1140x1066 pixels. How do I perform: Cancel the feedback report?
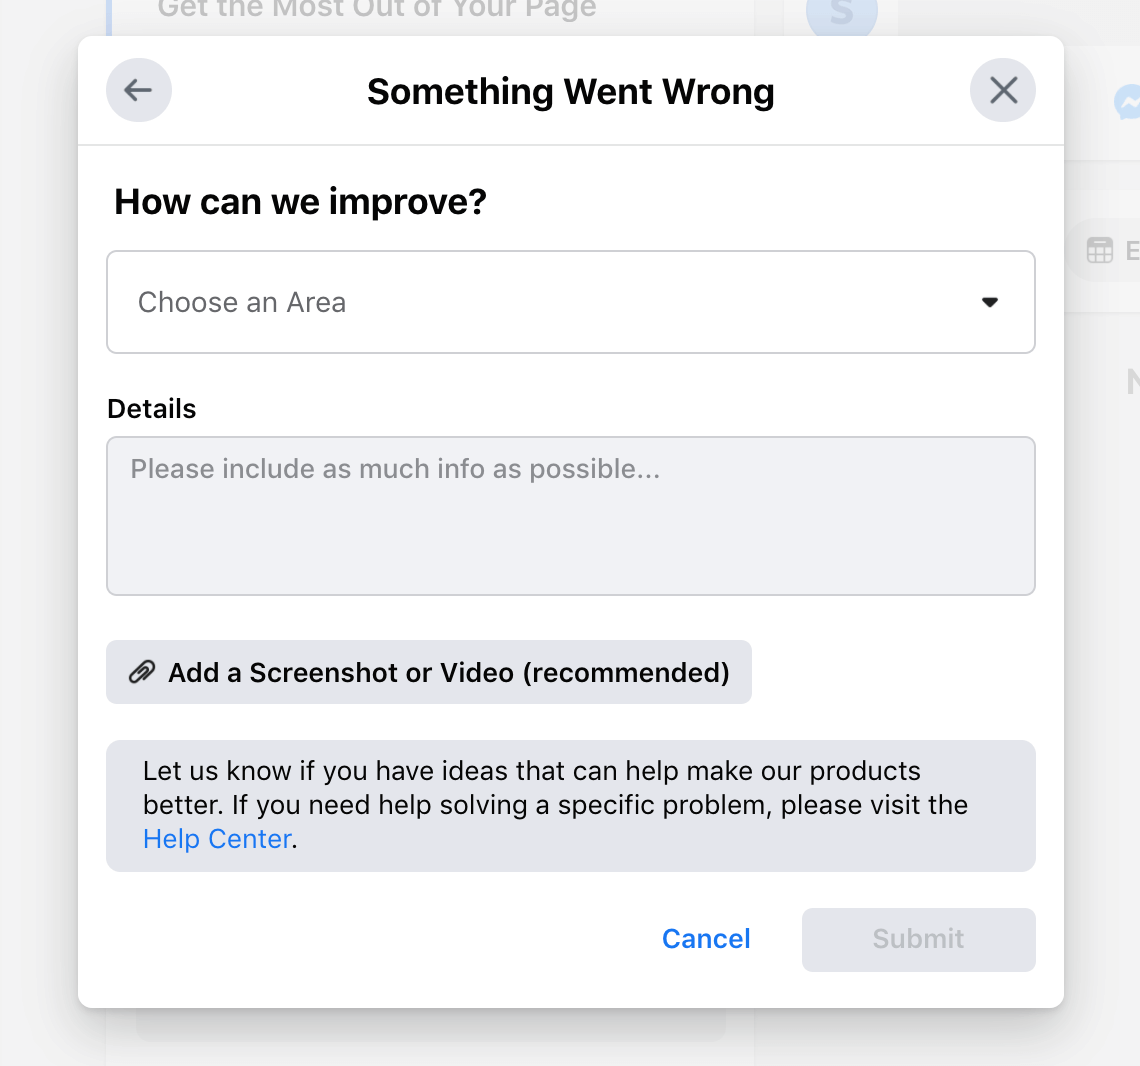[x=705, y=938]
